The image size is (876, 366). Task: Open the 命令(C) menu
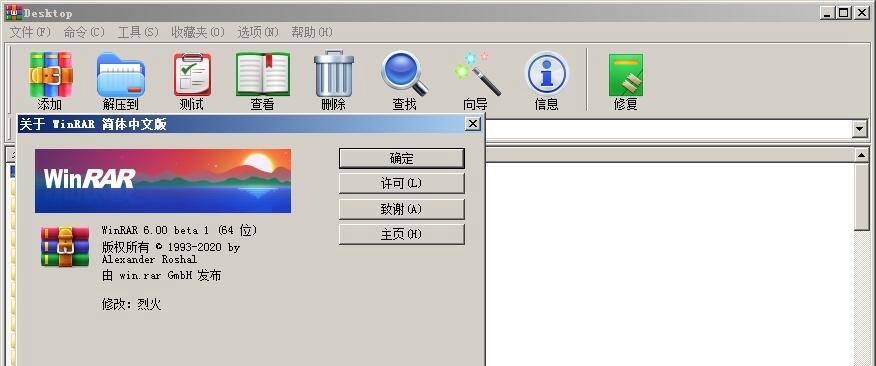[84, 32]
